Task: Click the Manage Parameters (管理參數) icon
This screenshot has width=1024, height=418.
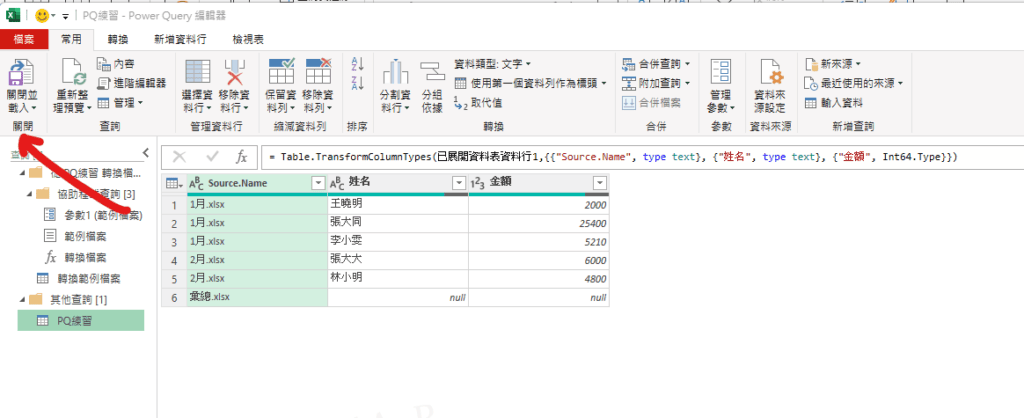Action: (x=721, y=74)
